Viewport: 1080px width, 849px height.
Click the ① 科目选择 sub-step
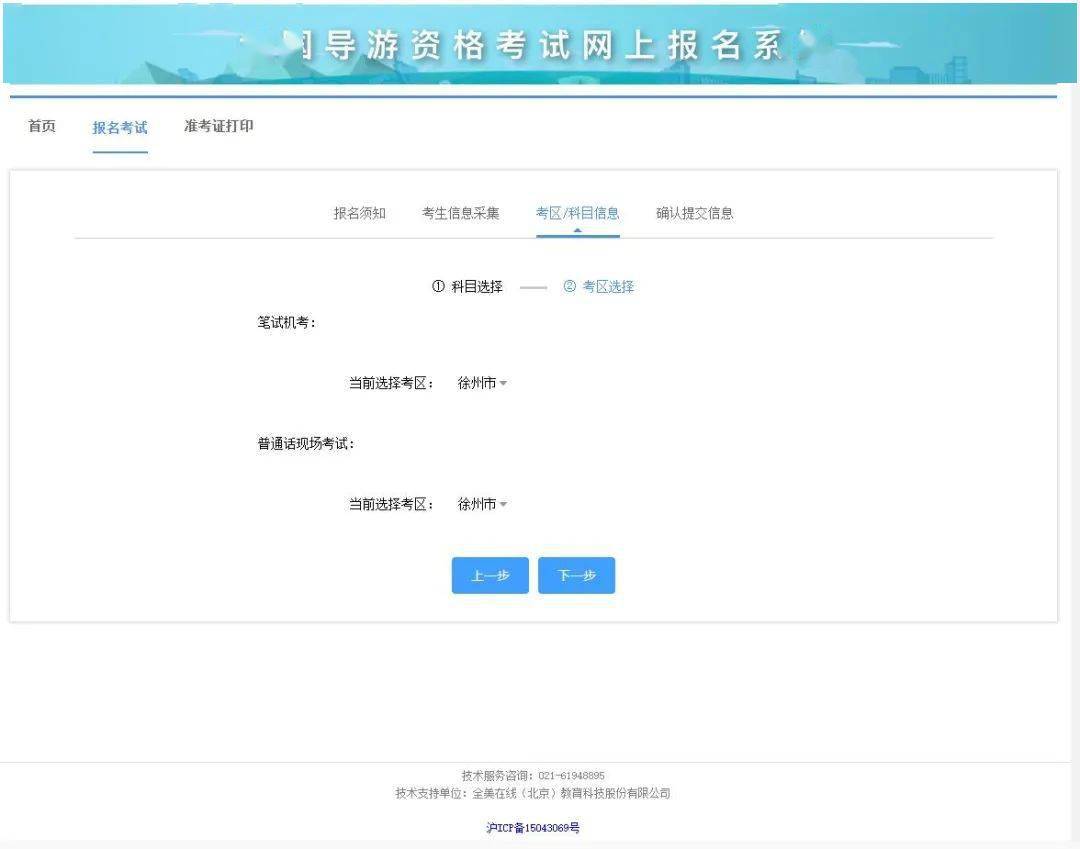coord(467,286)
